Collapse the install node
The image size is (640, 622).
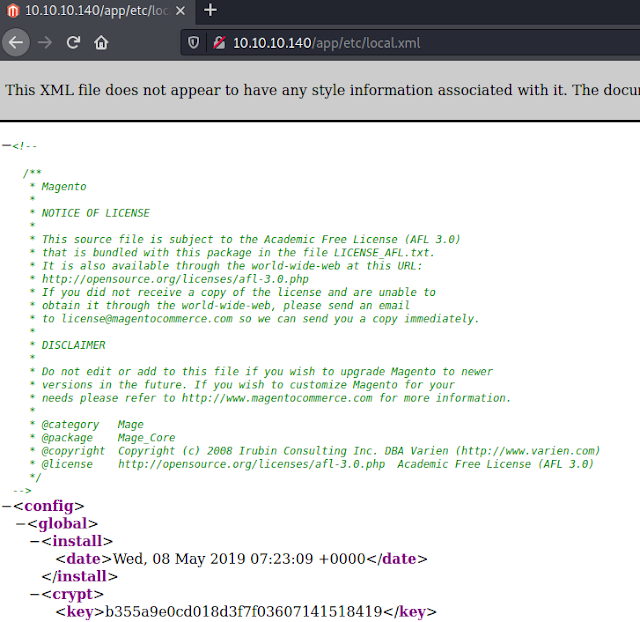point(35,541)
